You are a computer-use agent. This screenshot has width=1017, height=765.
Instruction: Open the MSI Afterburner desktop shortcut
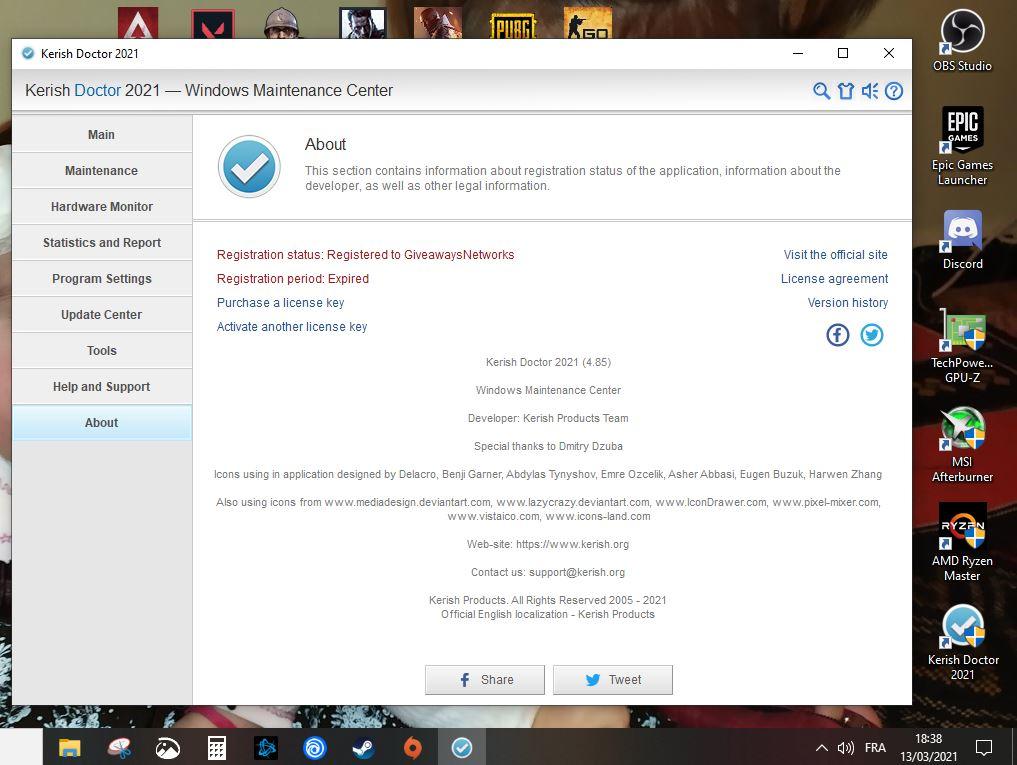(x=962, y=445)
